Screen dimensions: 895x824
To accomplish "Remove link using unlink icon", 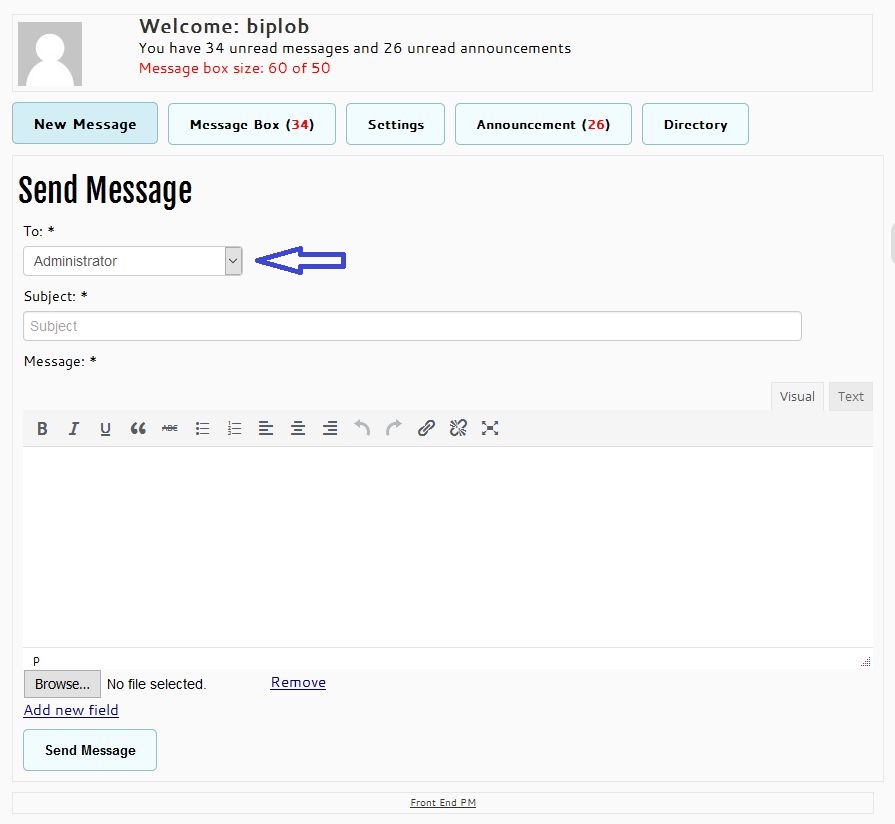I will [x=458, y=428].
